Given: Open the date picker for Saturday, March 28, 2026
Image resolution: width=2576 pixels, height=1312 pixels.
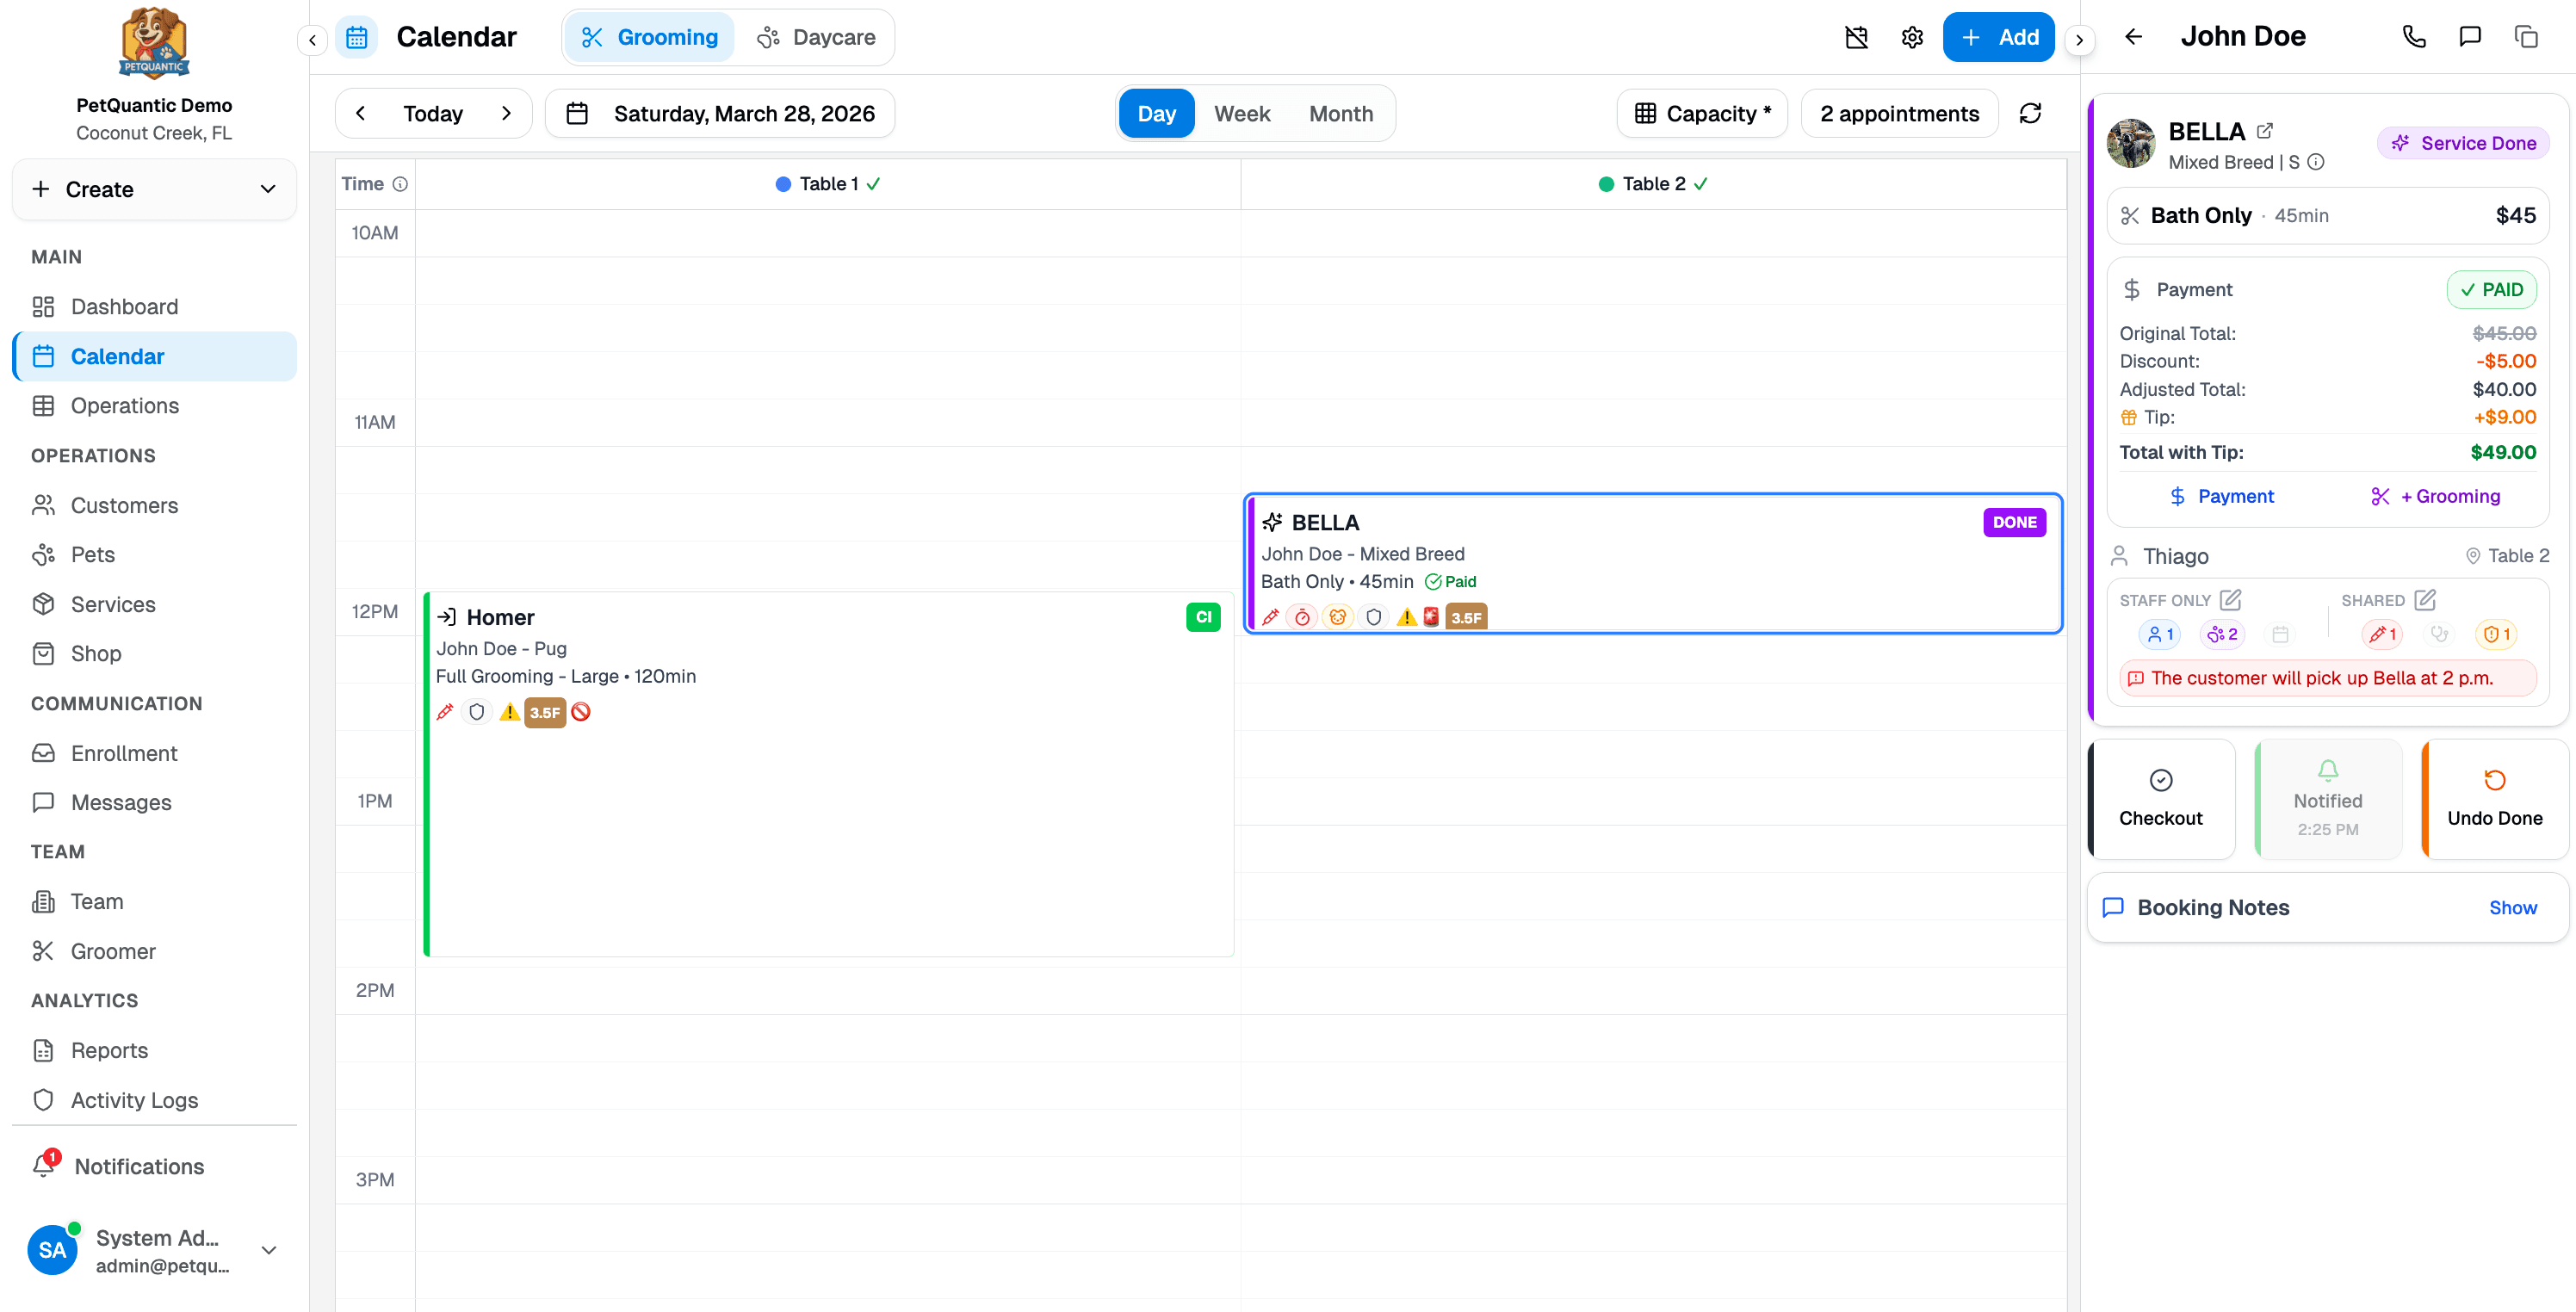Looking at the screenshot, I should (720, 113).
